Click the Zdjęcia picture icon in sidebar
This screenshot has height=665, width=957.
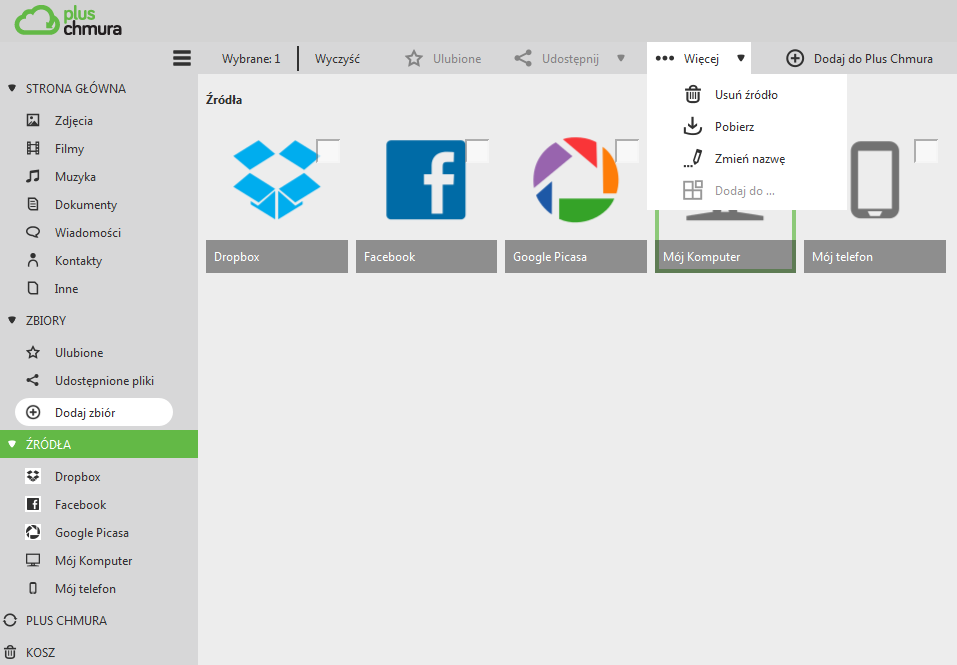click(x=33, y=120)
